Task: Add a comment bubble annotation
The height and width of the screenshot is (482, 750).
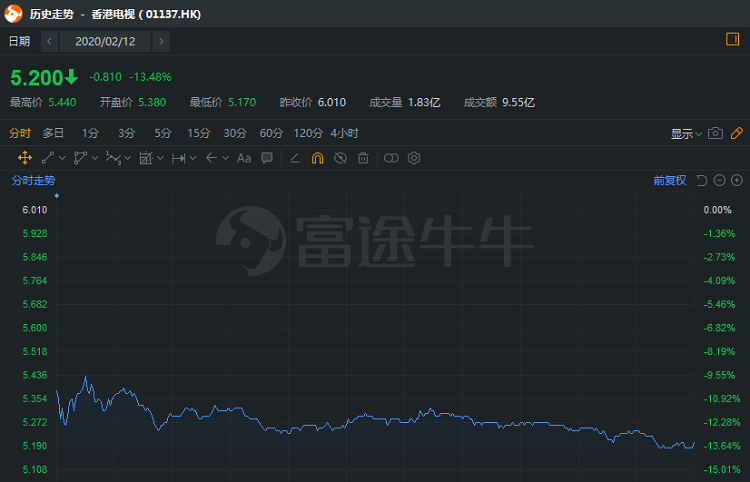Action: [267, 158]
